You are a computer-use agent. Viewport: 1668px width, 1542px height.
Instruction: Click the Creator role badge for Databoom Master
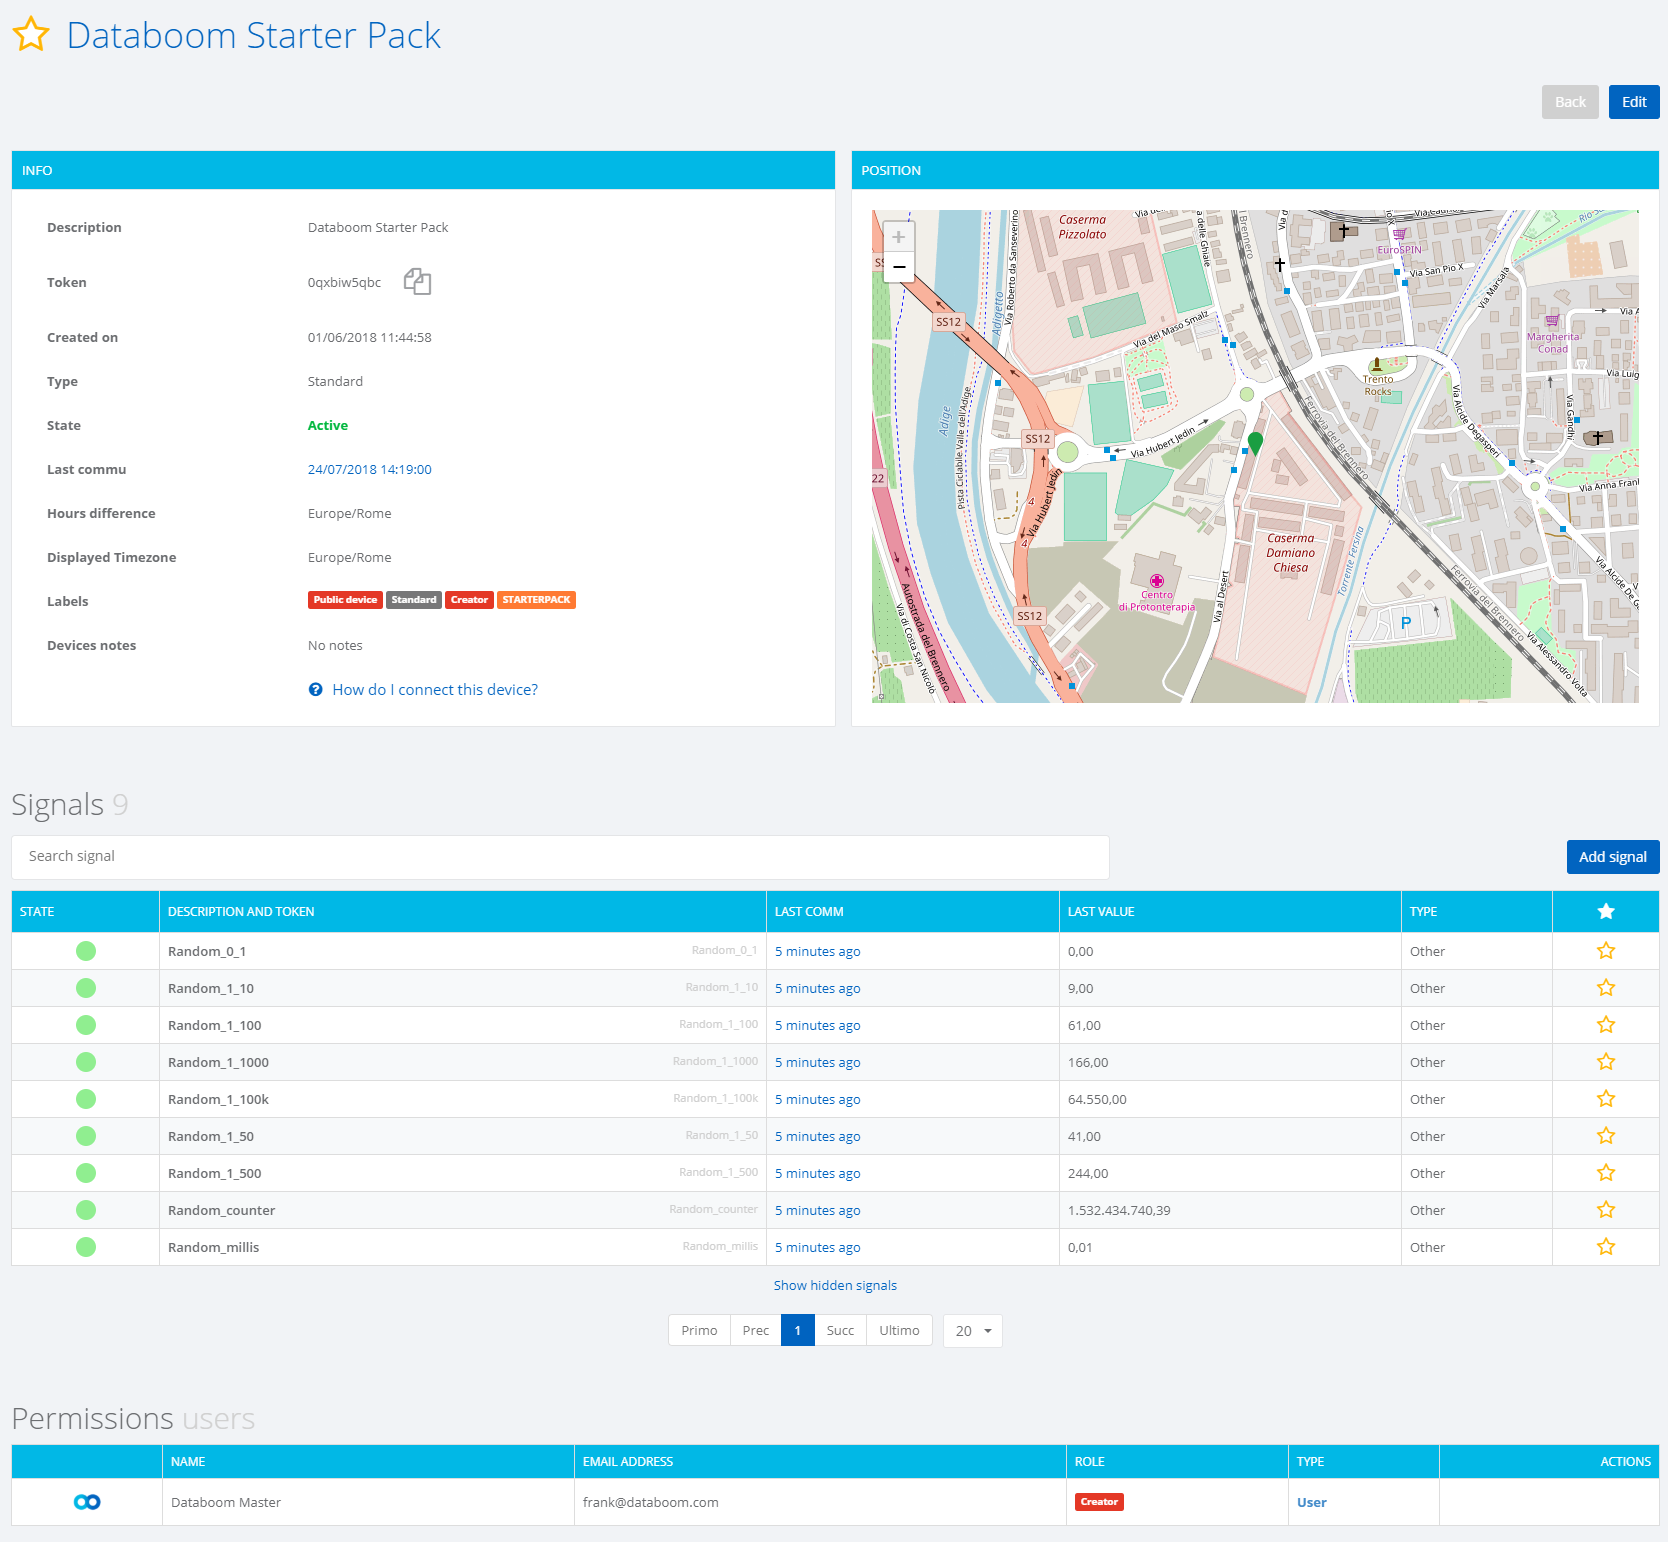[1099, 1502]
